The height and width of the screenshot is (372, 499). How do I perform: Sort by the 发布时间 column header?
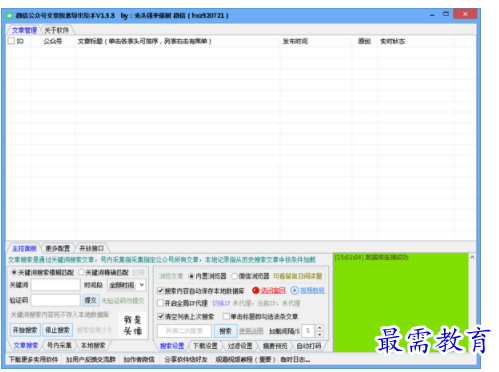point(295,41)
